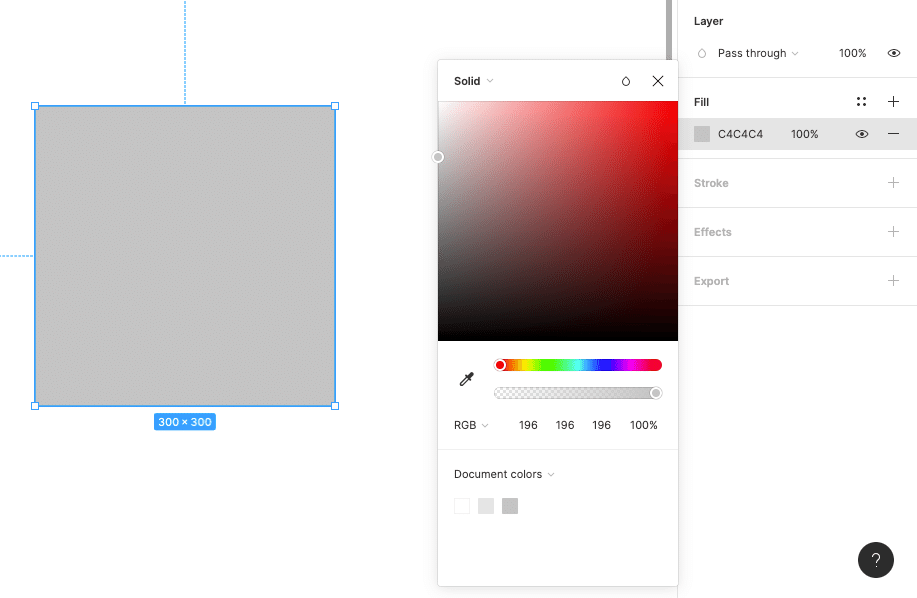Open the Pass through blend mode dropdown
The image size is (917, 598).
[758, 53]
